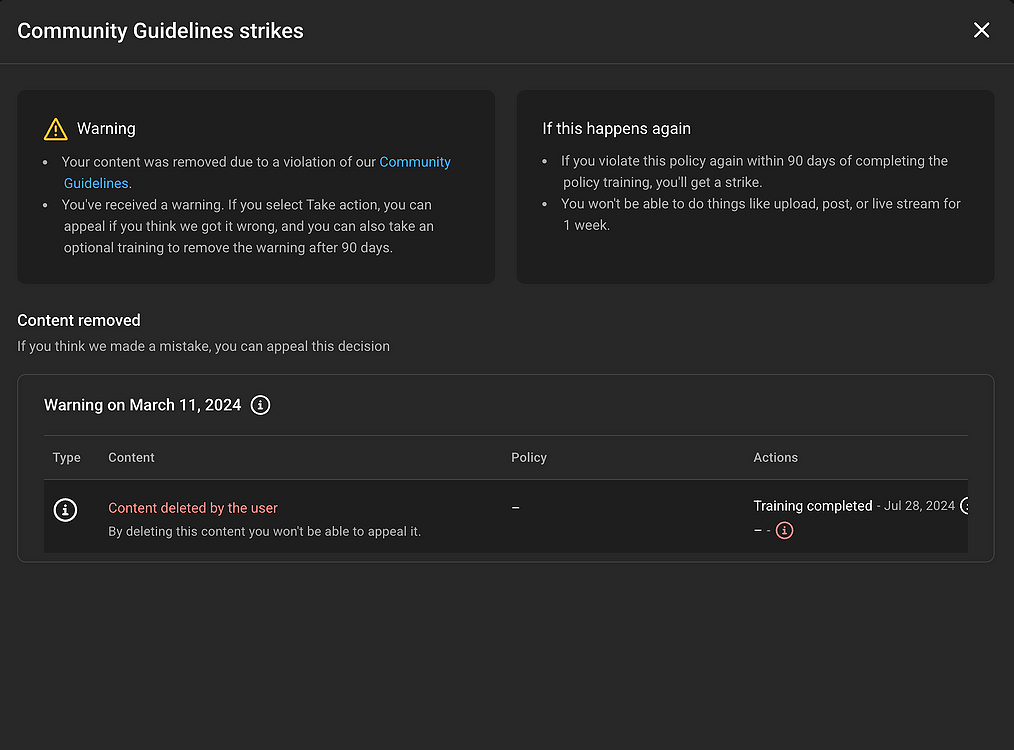Click info icon after Jul 28, 2024

(964, 506)
